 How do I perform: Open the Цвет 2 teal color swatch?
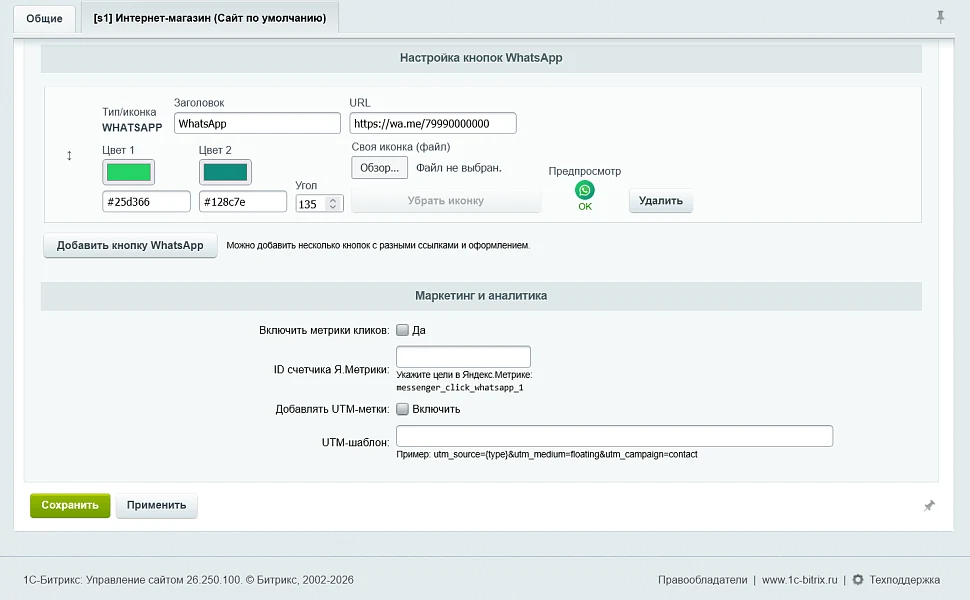tap(225, 172)
